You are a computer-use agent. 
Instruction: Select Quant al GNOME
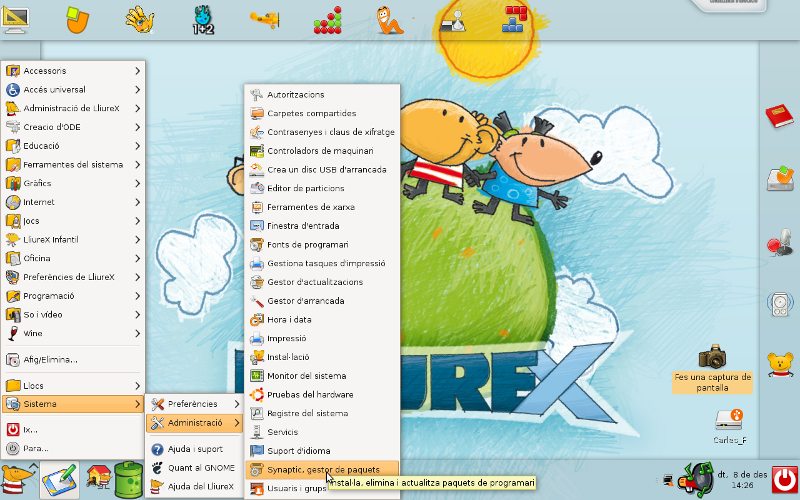pos(194,468)
